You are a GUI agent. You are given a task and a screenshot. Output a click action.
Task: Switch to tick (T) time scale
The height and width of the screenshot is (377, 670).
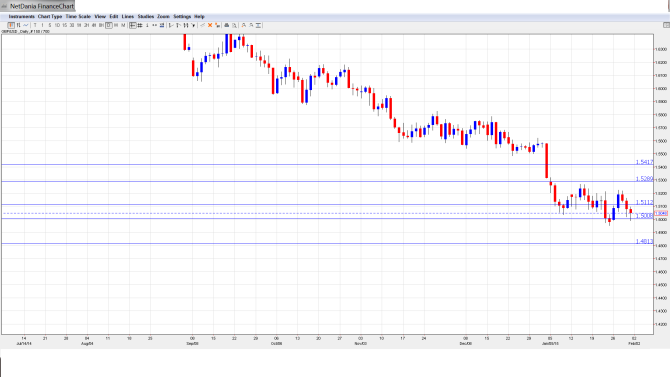(35, 25)
